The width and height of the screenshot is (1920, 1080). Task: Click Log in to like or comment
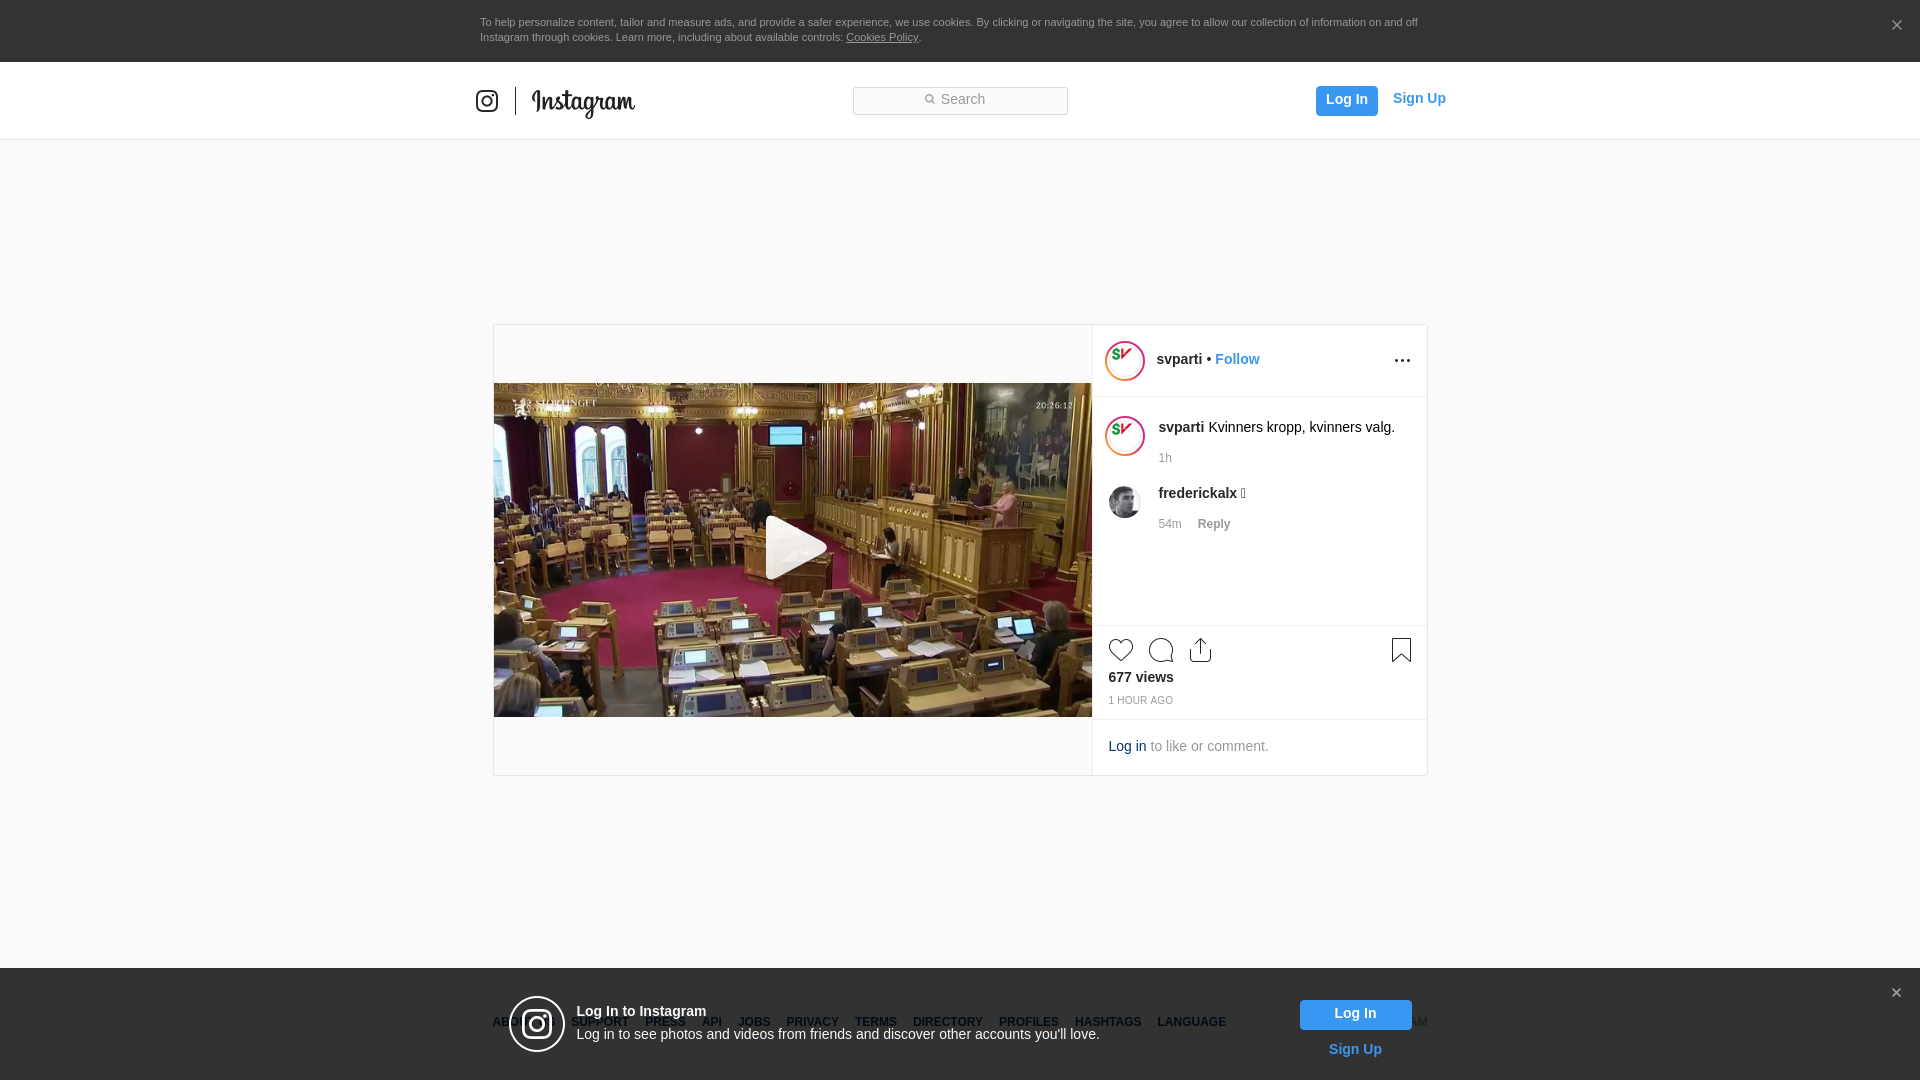coord(1127,746)
